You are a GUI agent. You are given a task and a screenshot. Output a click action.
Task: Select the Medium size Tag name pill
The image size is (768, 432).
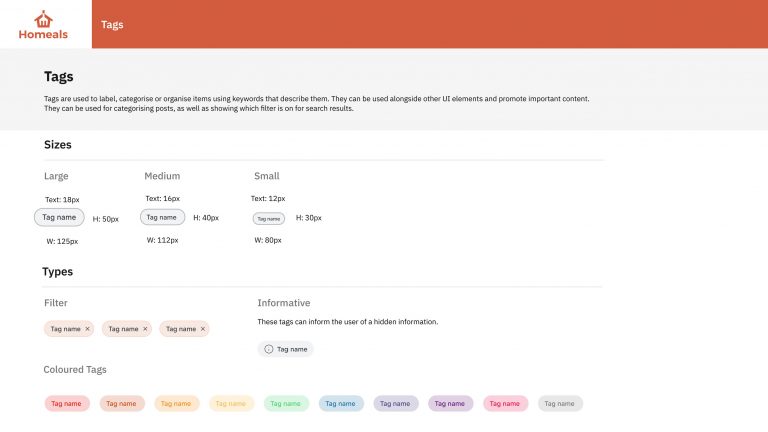[163, 217]
